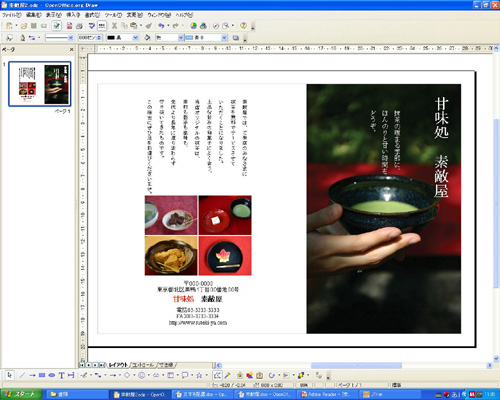This screenshot has width=500, height=400.
Task: Click the Cut scissors icon
Action: coord(114,26)
